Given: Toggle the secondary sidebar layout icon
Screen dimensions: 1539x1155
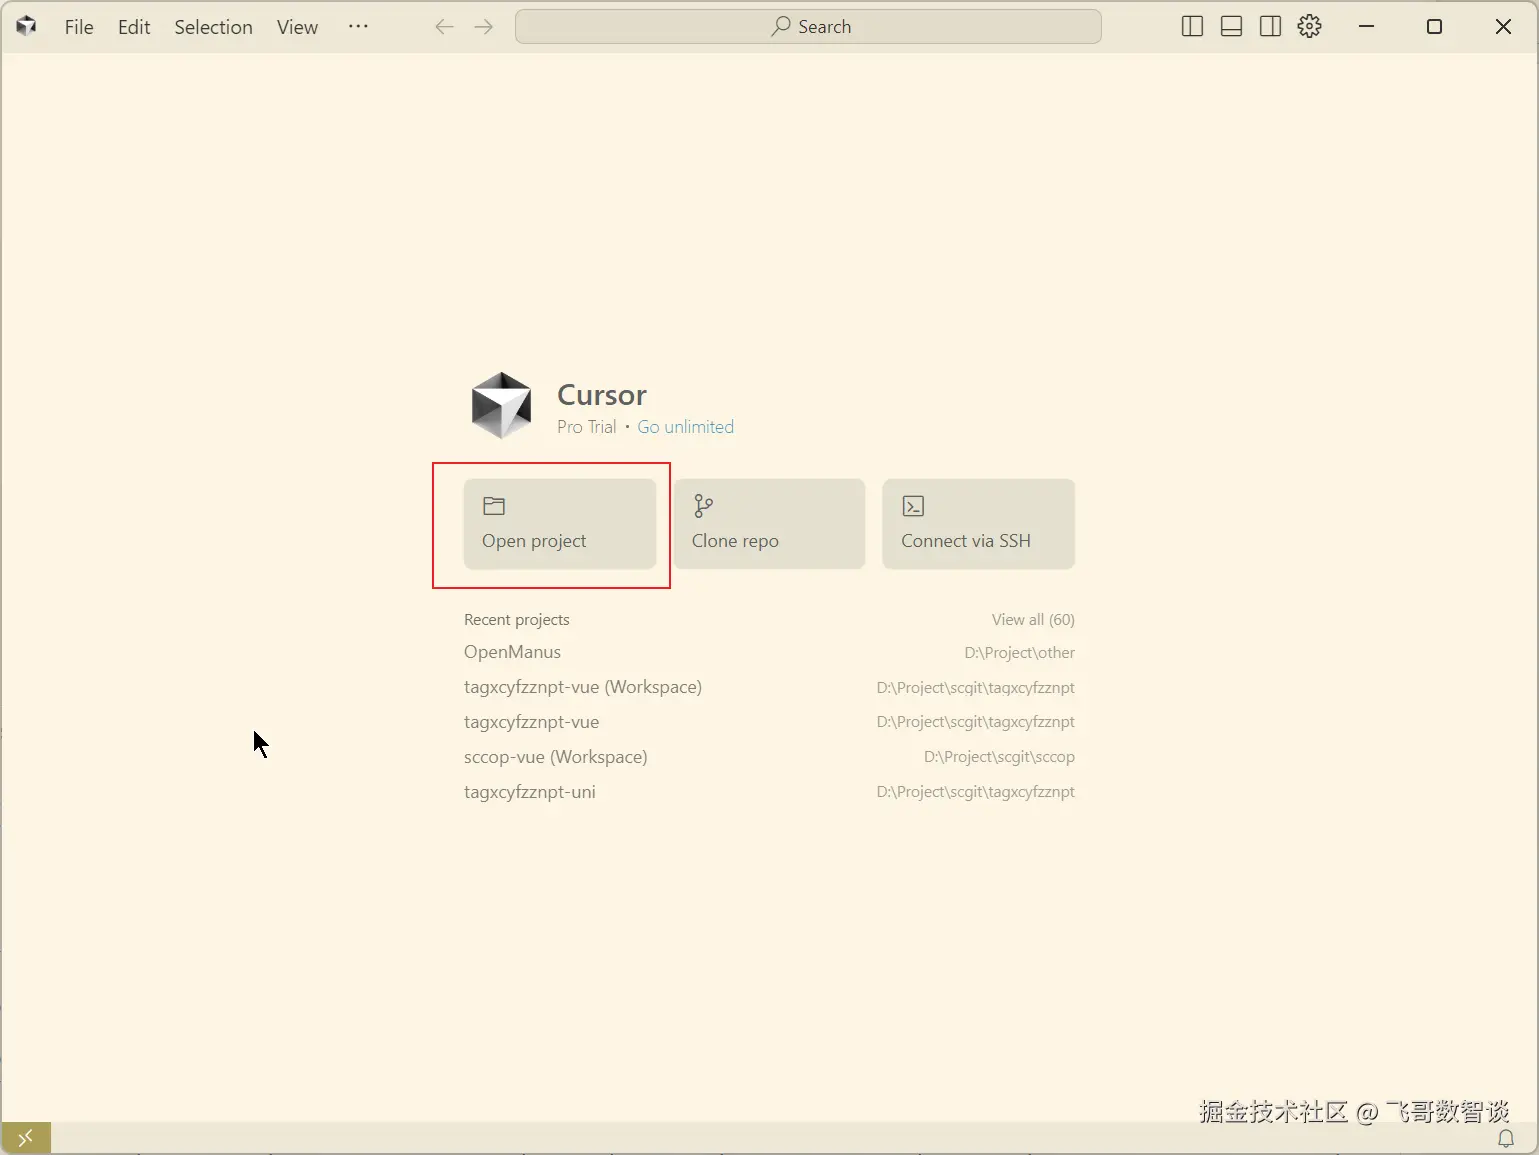Looking at the screenshot, I should pyautogui.click(x=1270, y=27).
